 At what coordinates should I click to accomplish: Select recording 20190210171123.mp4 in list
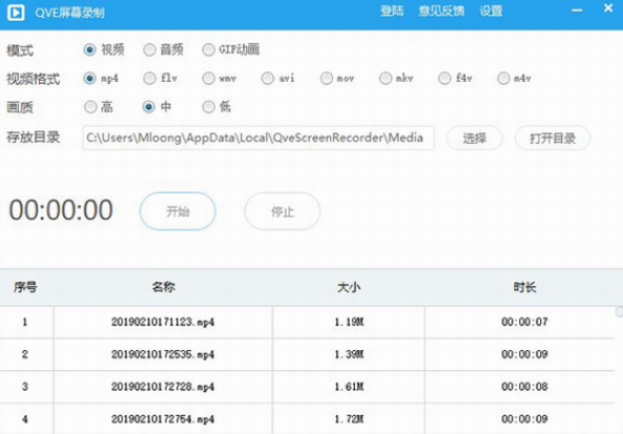tap(163, 323)
